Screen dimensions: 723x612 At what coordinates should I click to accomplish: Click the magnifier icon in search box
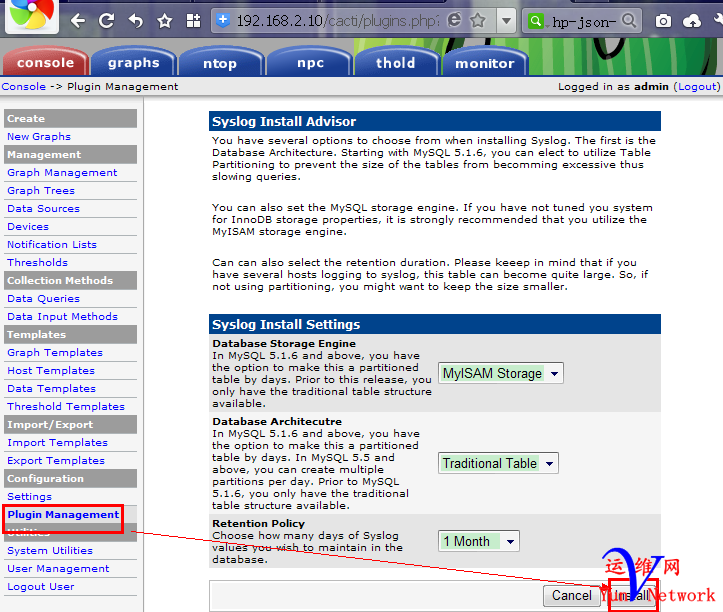[x=629, y=20]
